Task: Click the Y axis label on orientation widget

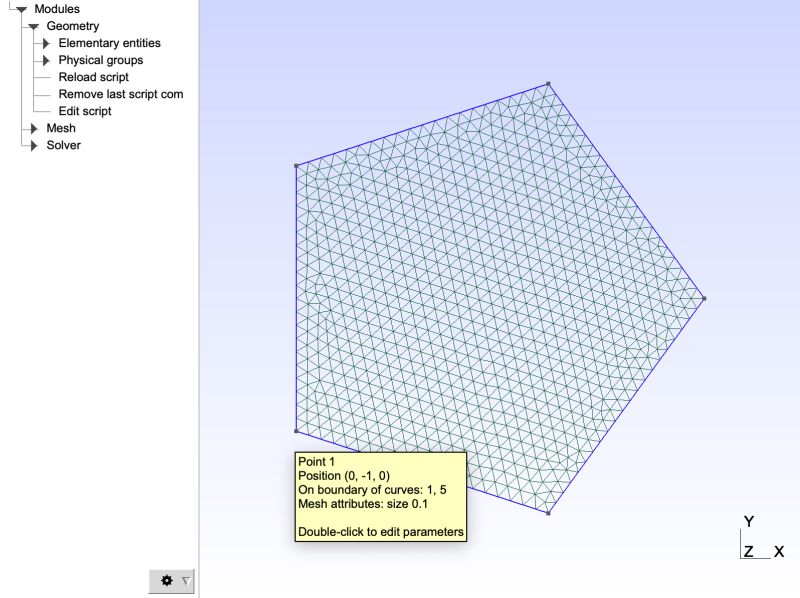Action: pyautogui.click(x=748, y=520)
